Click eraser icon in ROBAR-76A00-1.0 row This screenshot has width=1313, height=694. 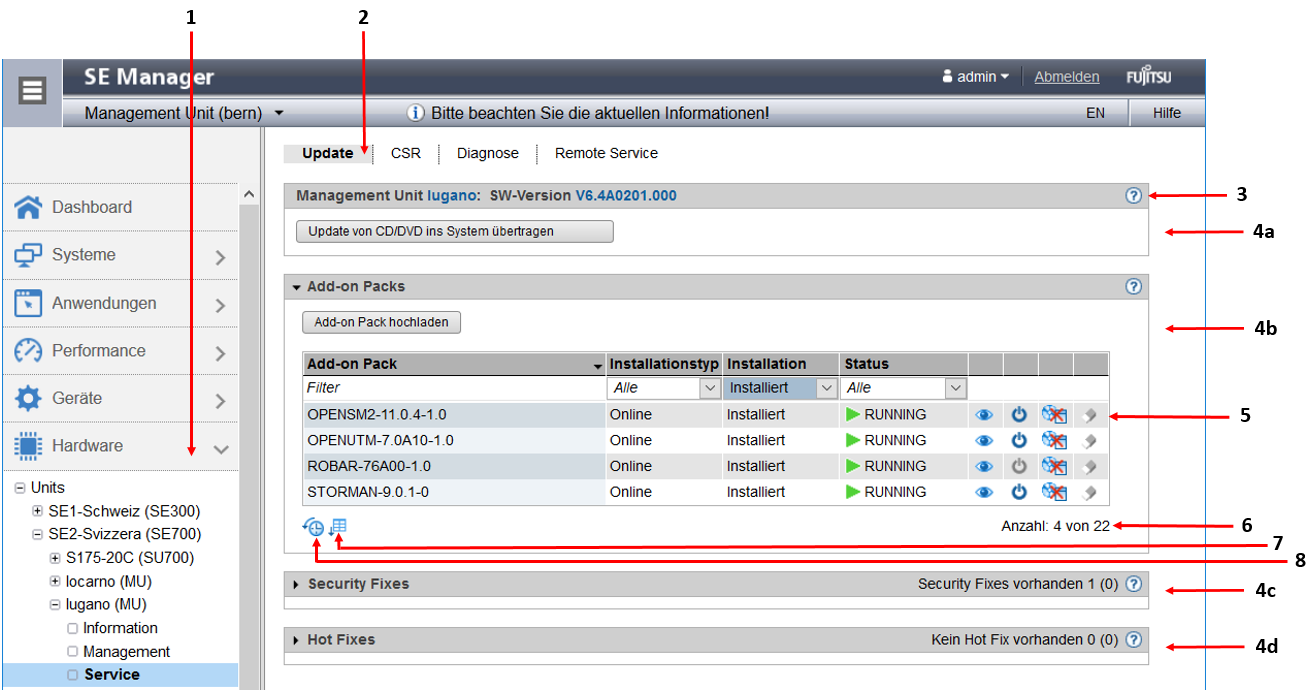1090,466
